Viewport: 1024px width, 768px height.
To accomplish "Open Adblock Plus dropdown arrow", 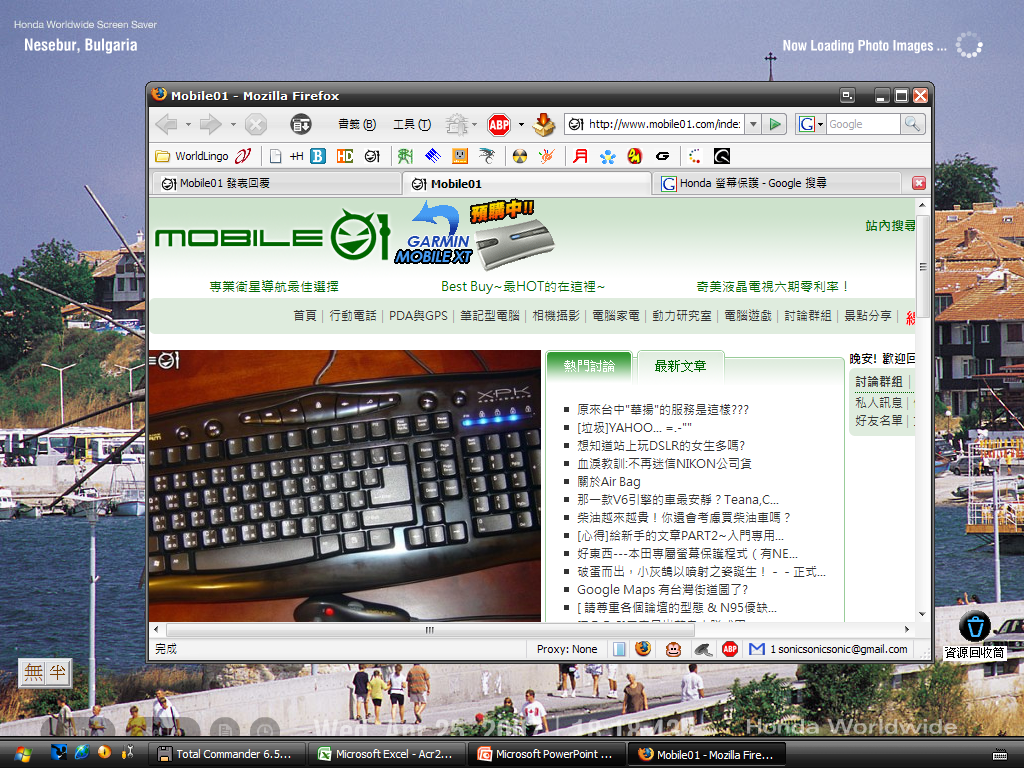I will click(521, 124).
